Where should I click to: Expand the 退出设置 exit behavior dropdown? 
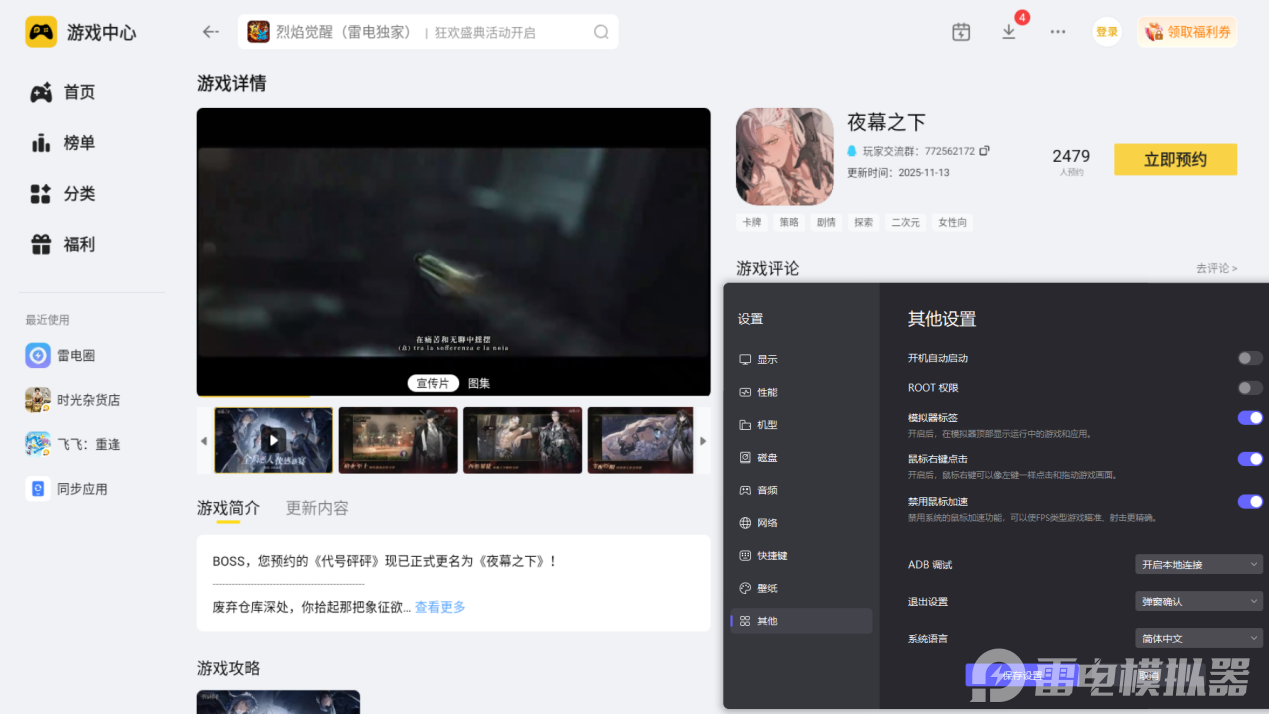pos(1198,600)
